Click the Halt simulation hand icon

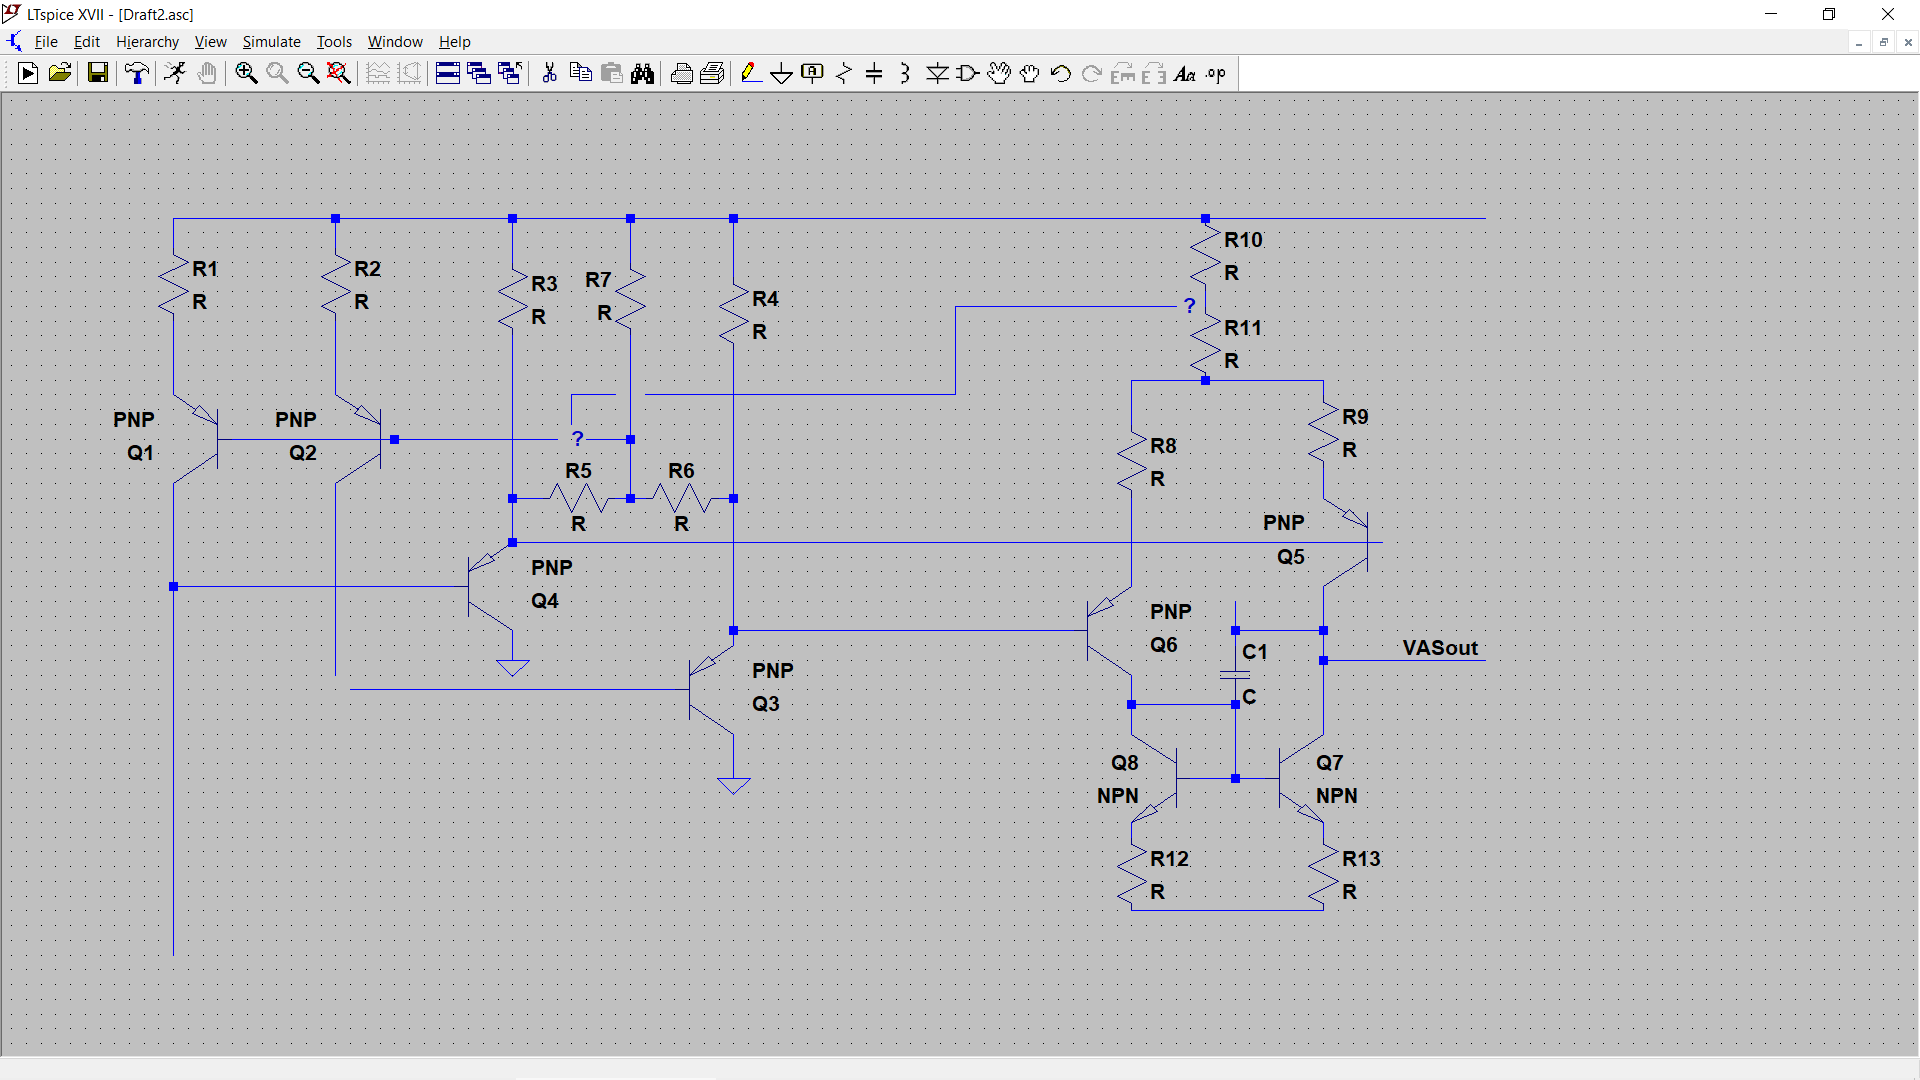tap(207, 73)
